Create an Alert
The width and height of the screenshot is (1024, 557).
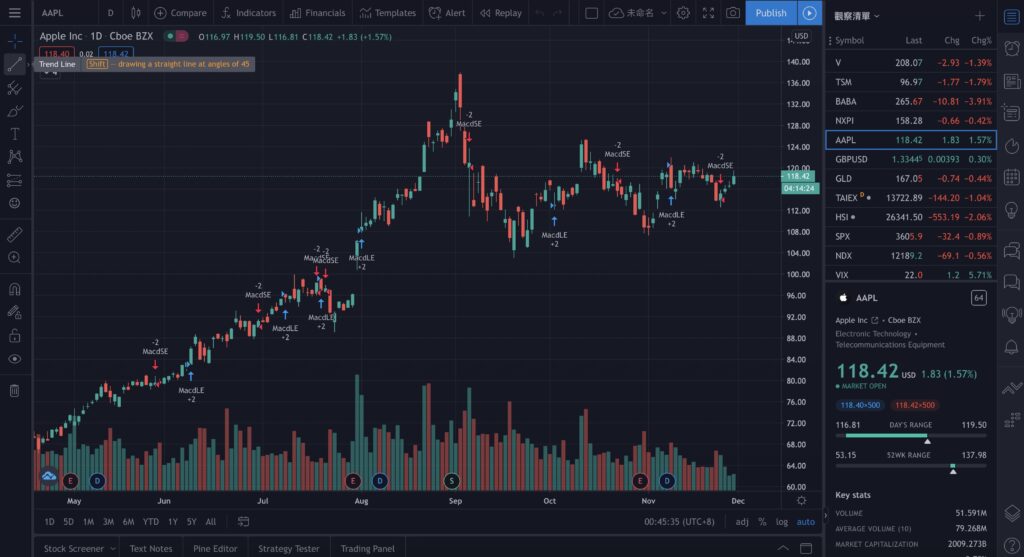(x=447, y=12)
